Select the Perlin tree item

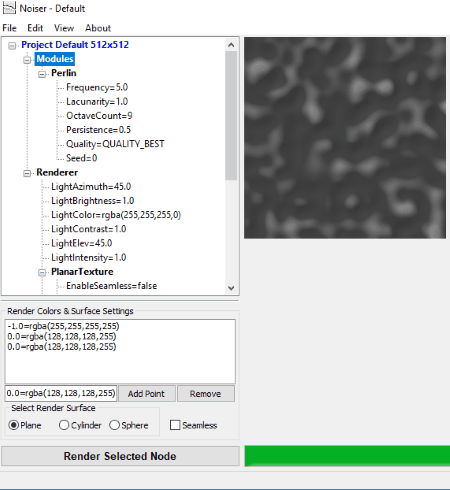pyautogui.click(x=64, y=73)
